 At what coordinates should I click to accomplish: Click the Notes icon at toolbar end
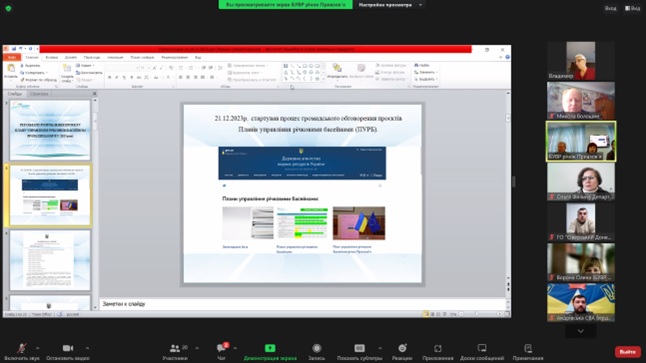click(x=528, y=349)
